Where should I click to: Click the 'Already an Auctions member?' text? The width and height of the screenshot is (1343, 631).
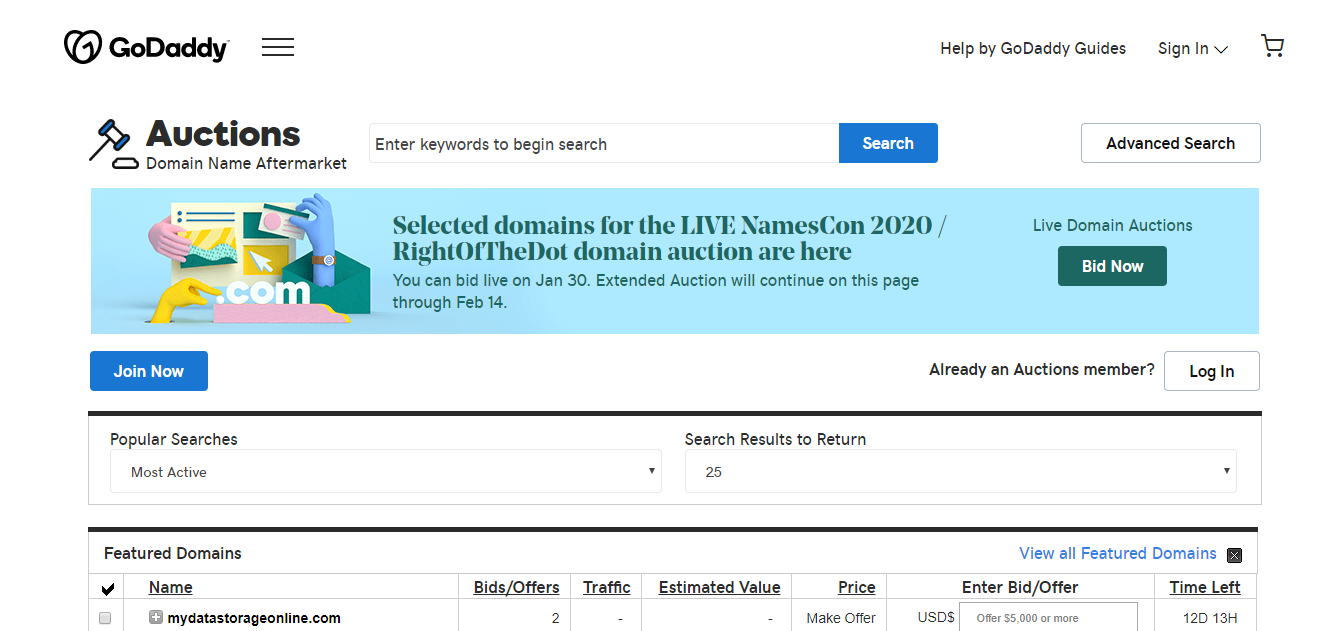point(1042,370)
